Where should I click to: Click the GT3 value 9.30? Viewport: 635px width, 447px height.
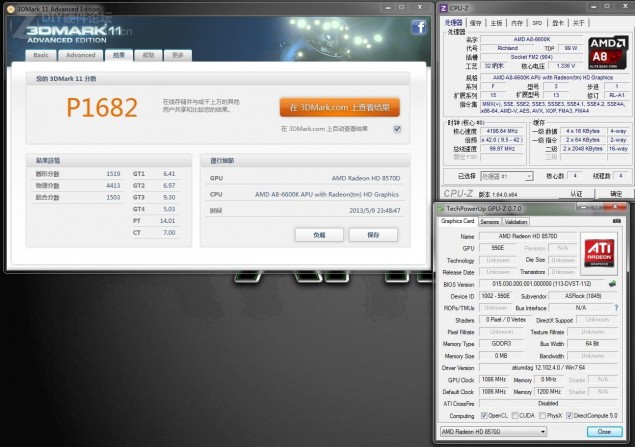(169, 197)
